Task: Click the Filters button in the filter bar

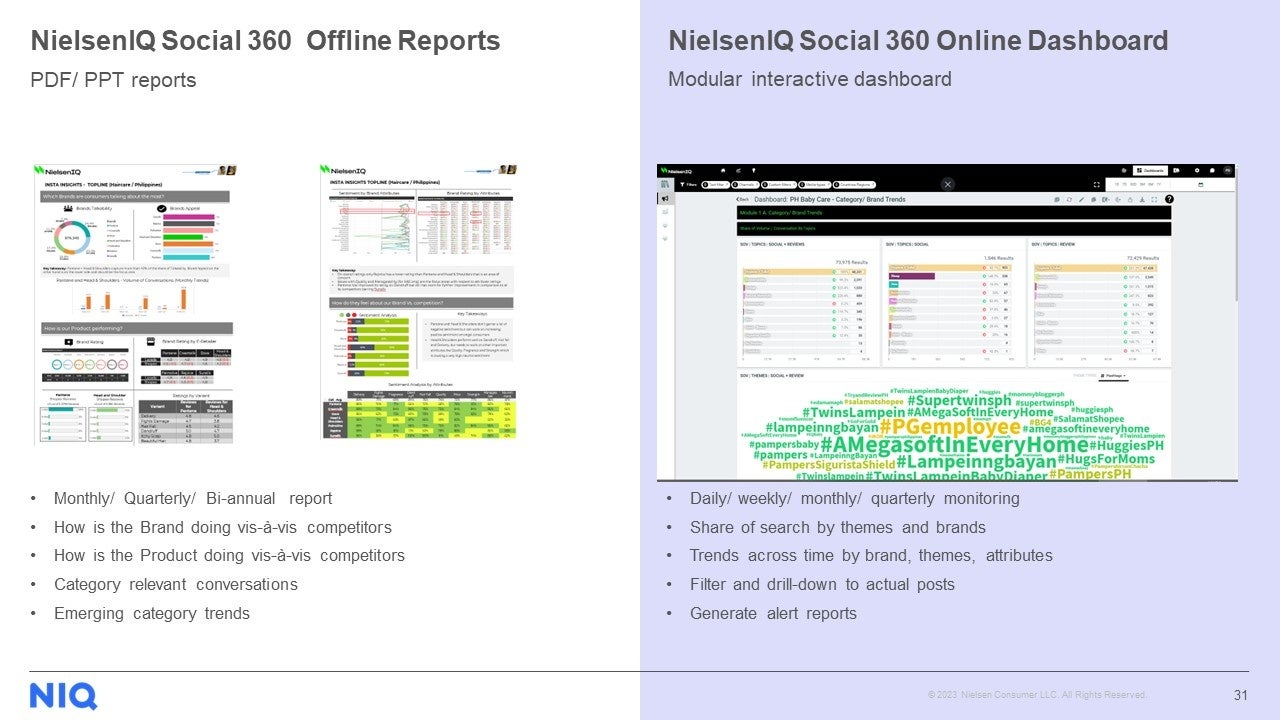Action: click(x=688, y=185)
